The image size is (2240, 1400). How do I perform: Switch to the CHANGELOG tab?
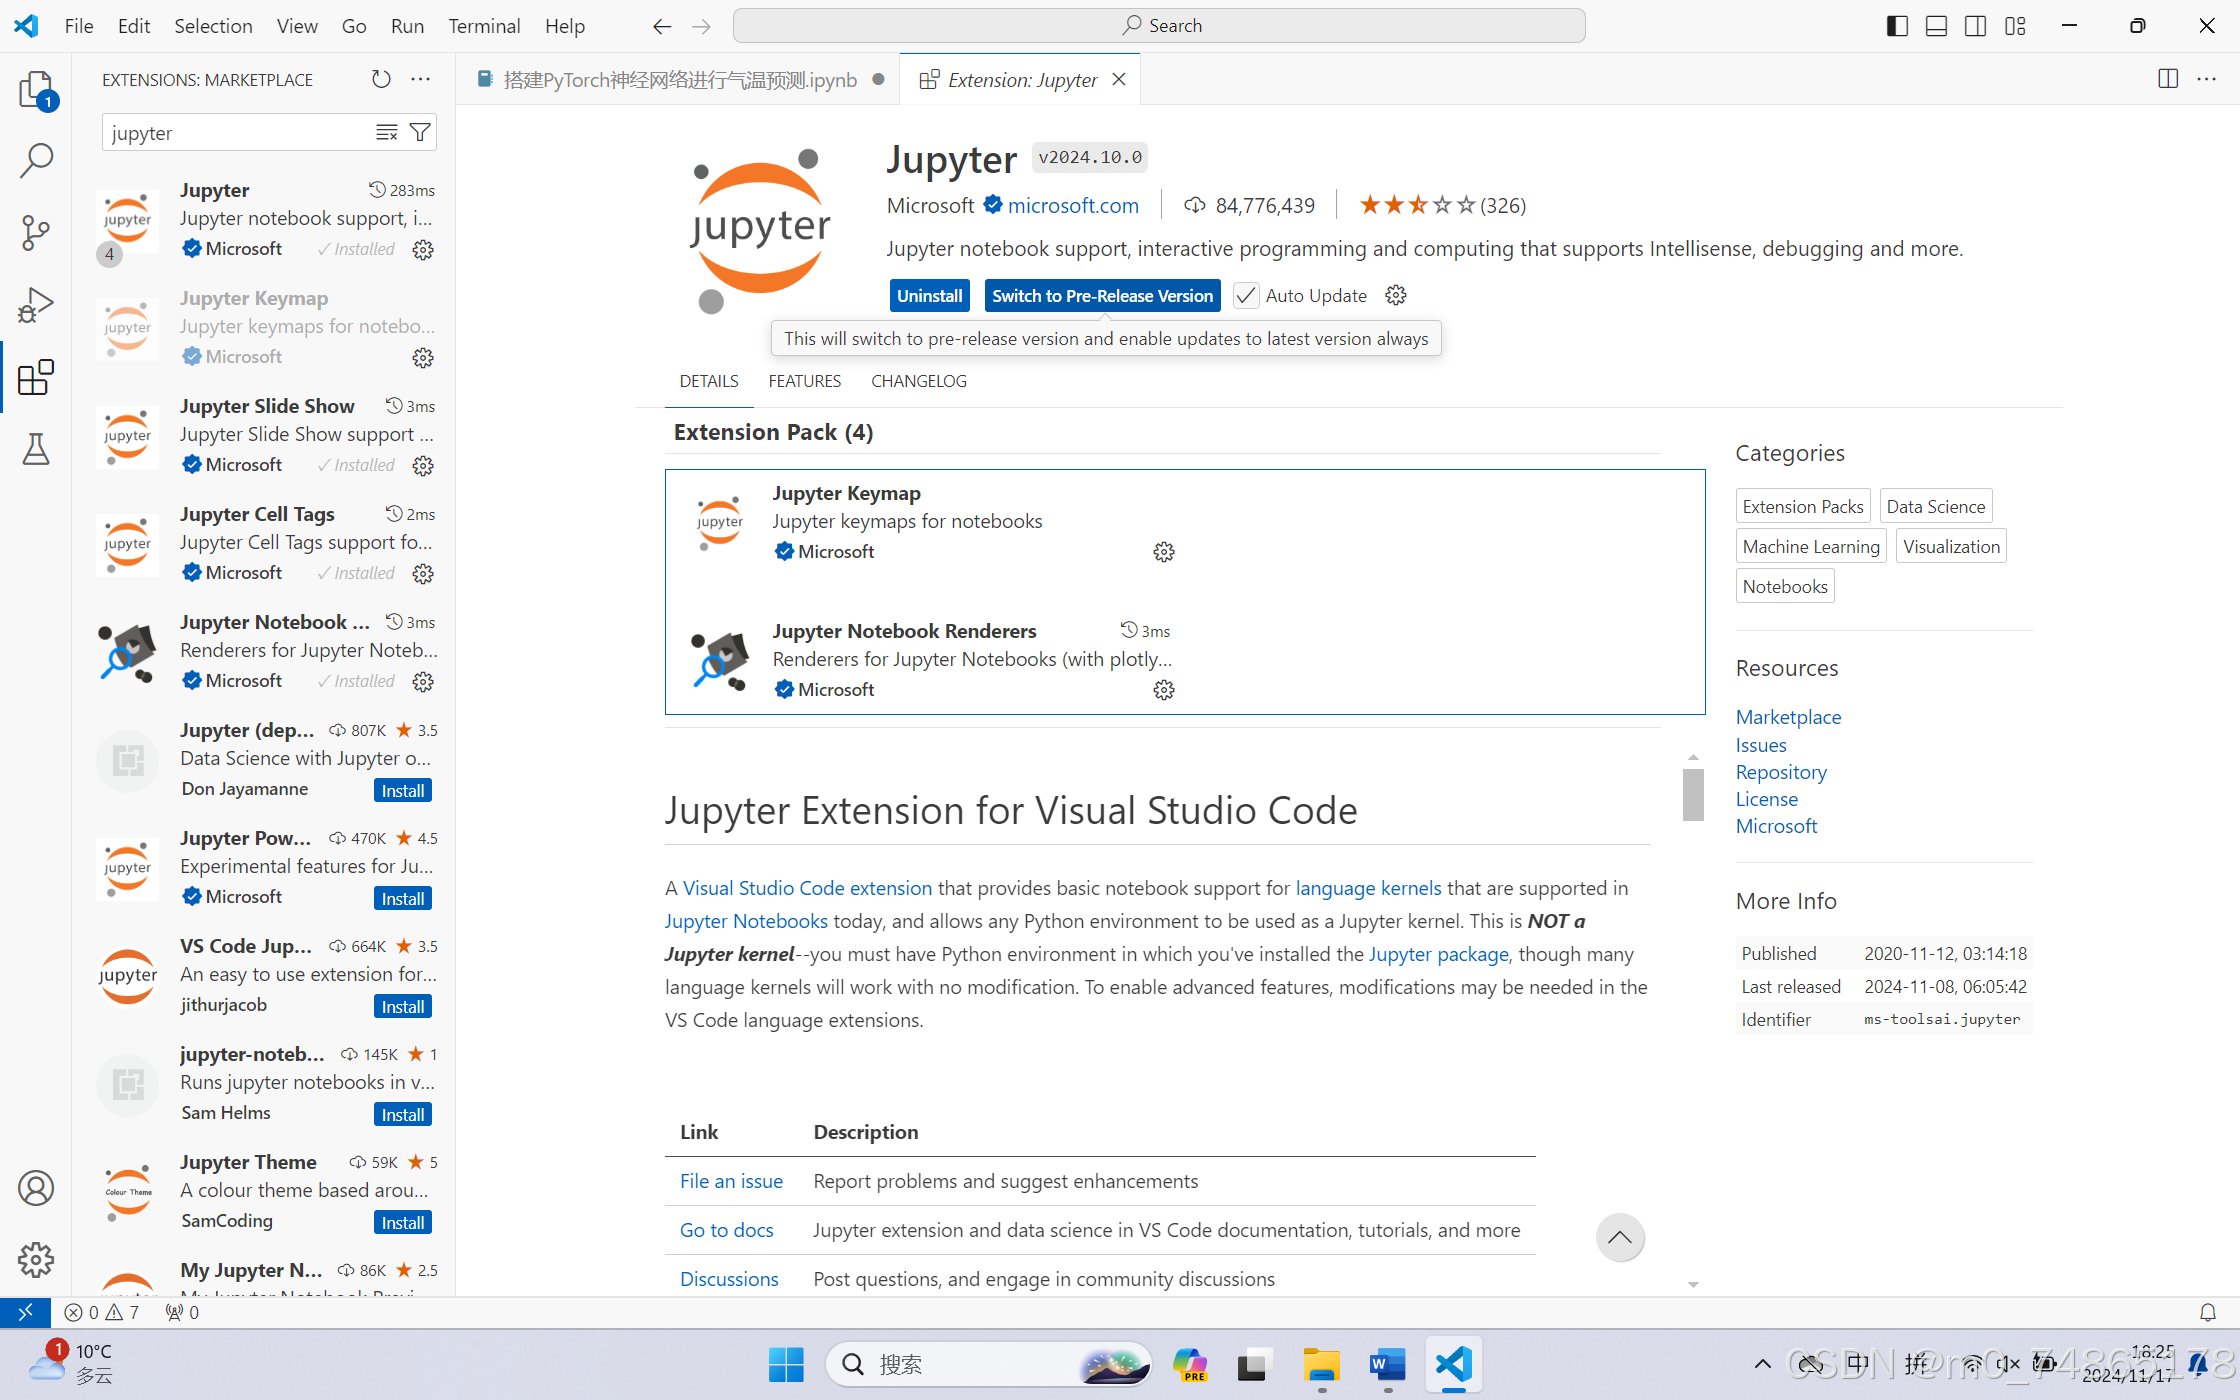pos(918,381)
